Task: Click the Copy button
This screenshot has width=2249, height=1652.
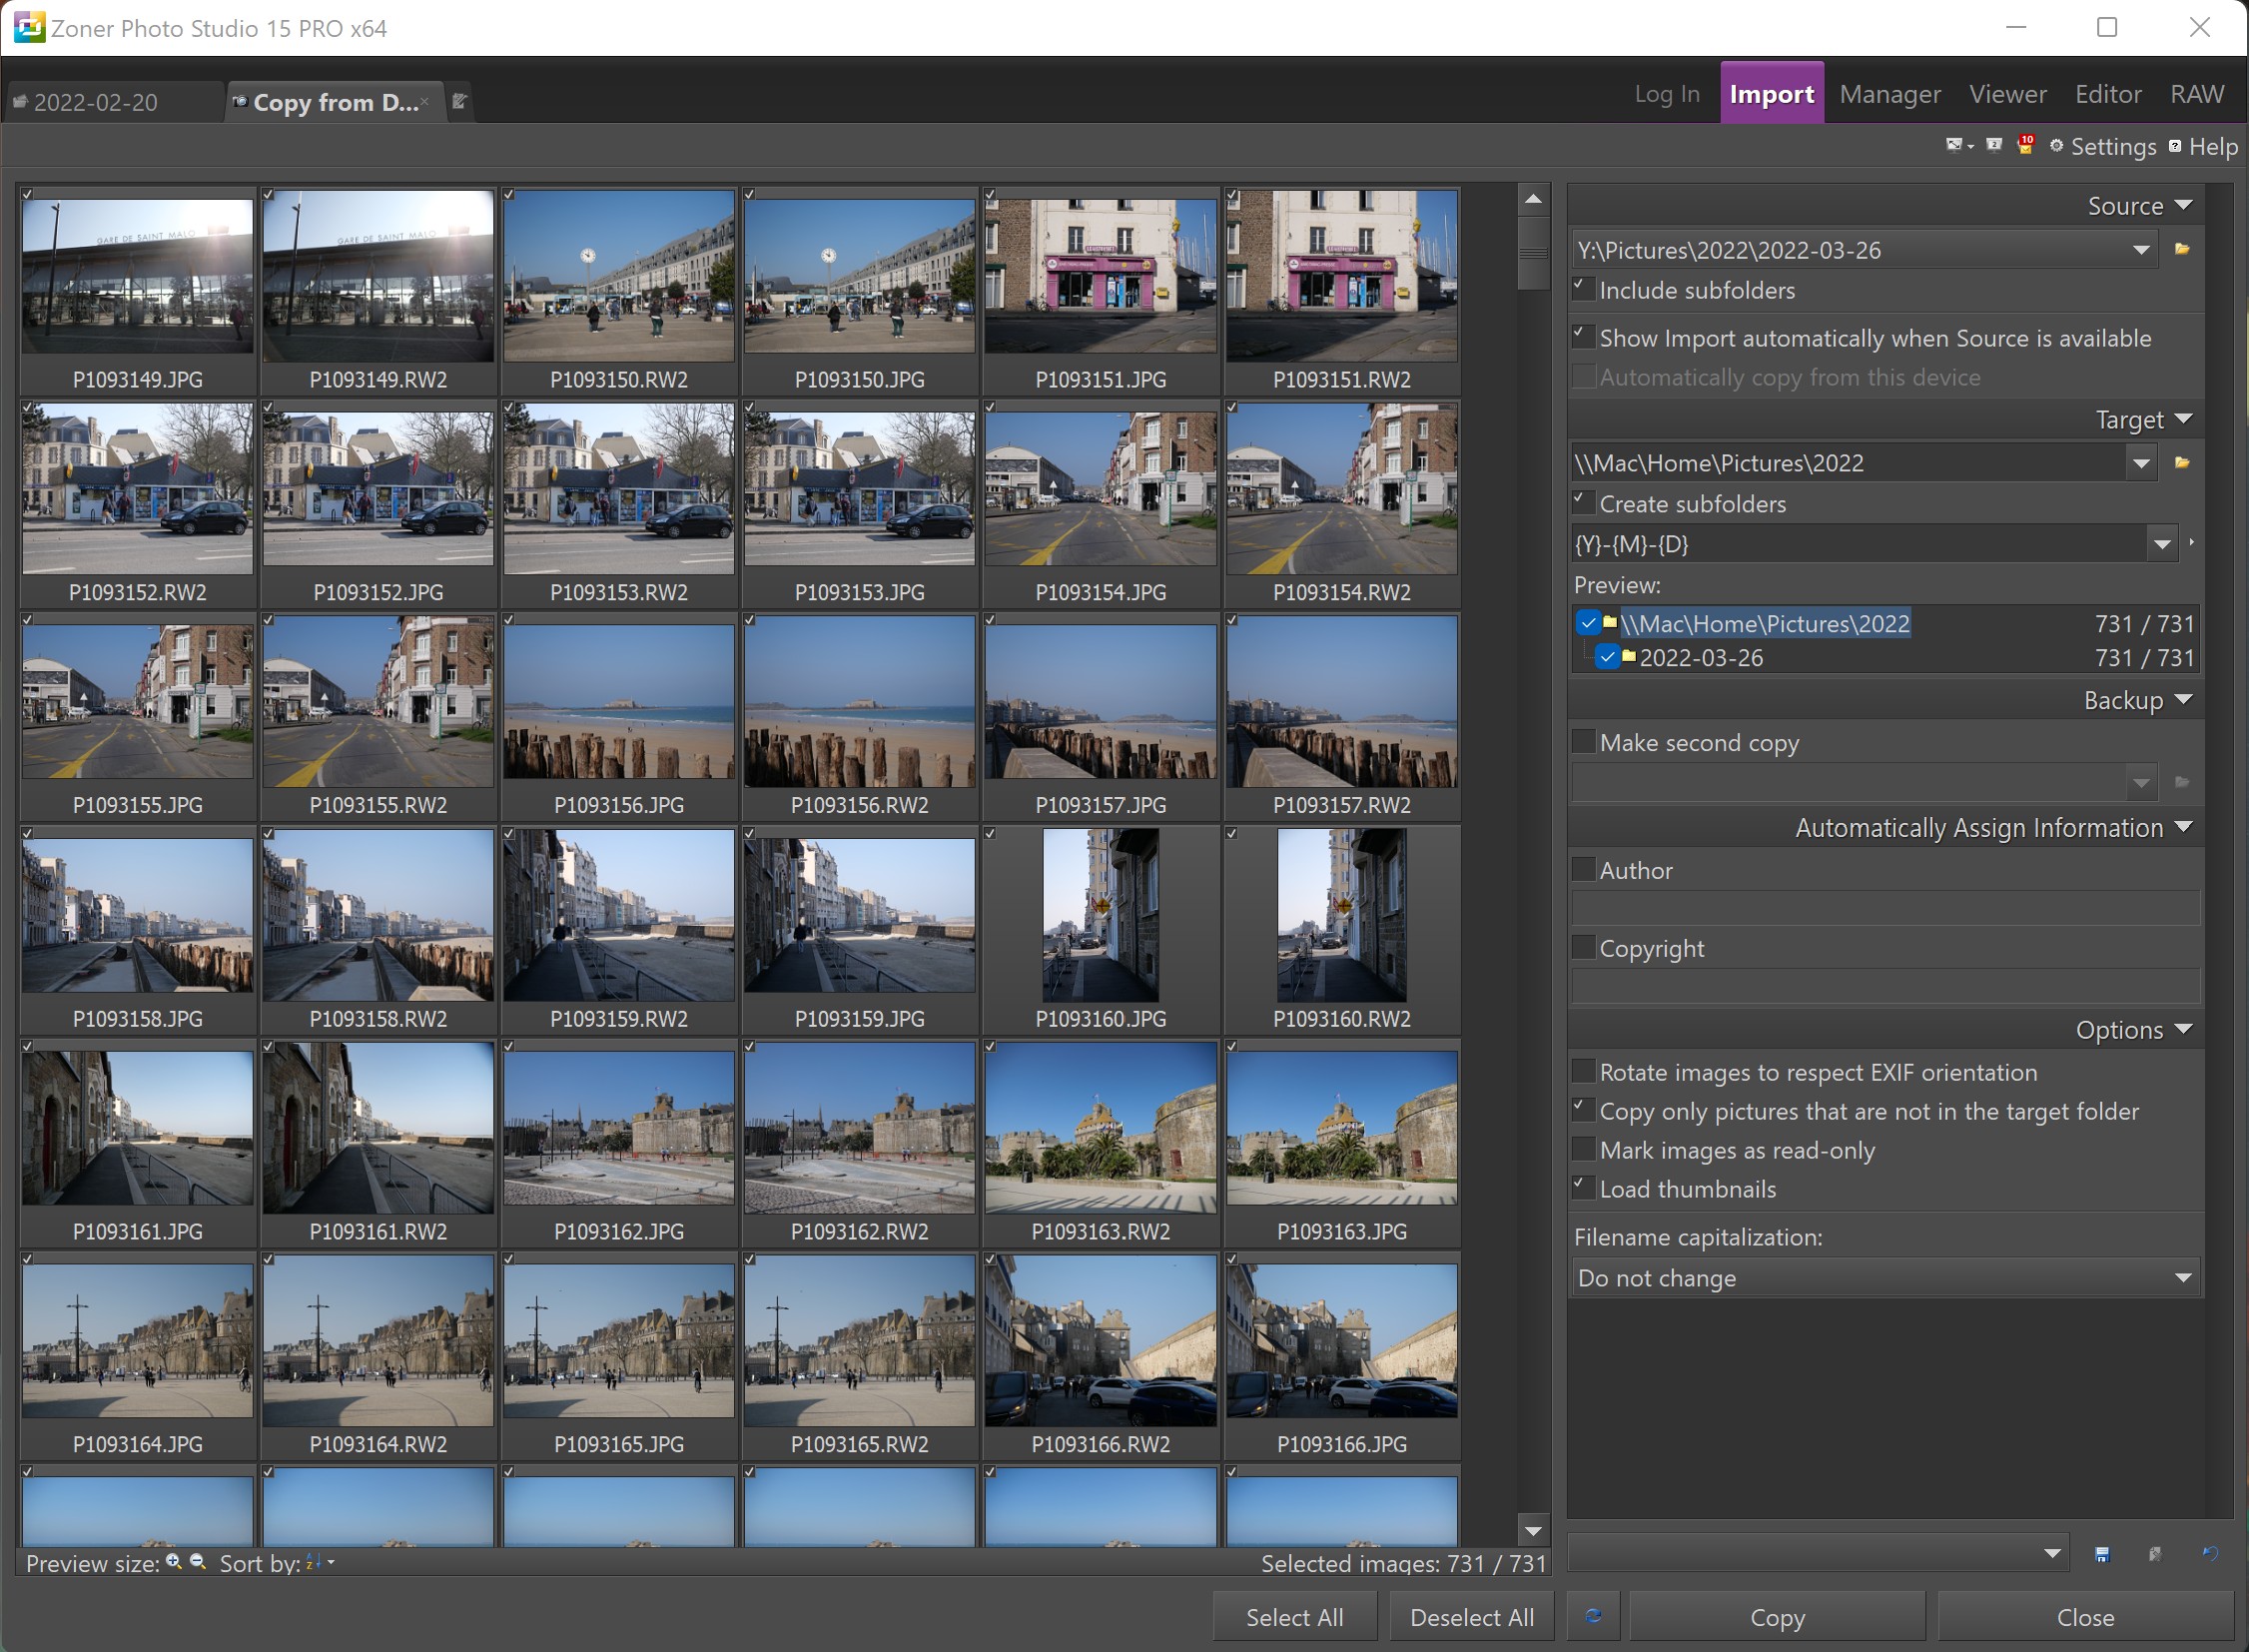Action: (1776, 1617)
